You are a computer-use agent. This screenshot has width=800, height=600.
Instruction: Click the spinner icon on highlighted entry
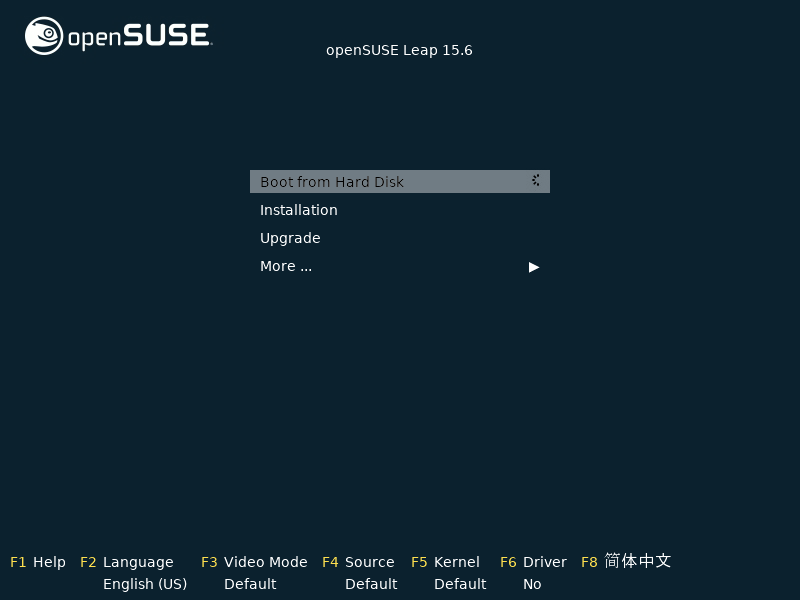535,180
